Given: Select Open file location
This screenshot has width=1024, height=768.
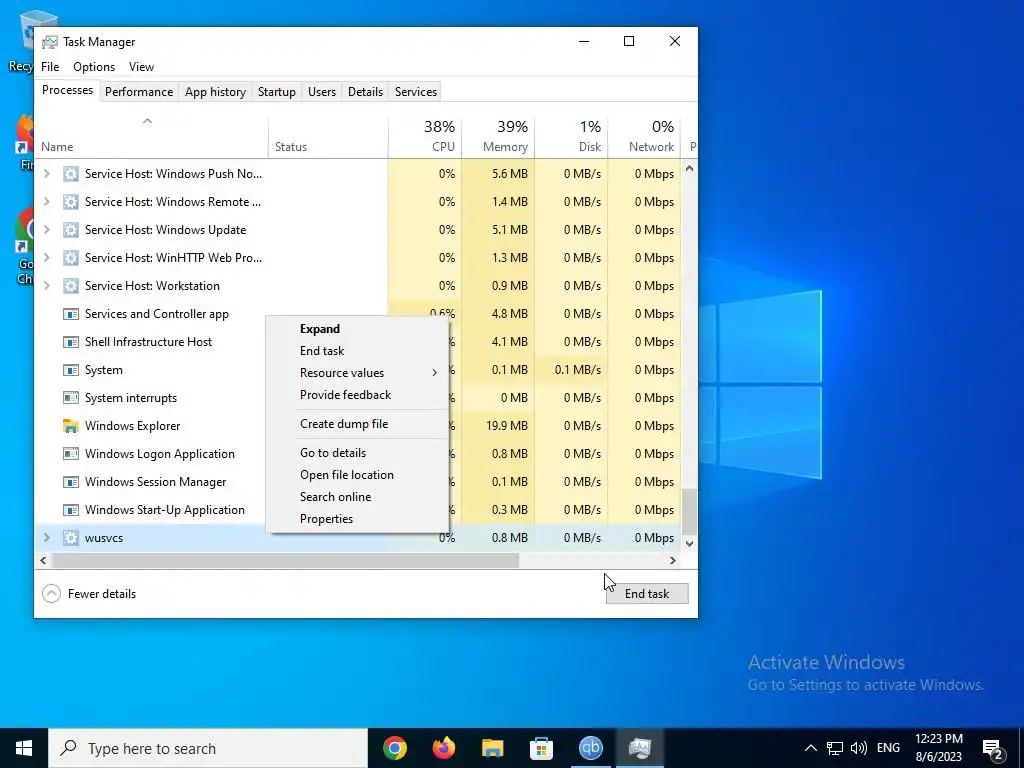Looking at the screenshot, I should (357, 475).
